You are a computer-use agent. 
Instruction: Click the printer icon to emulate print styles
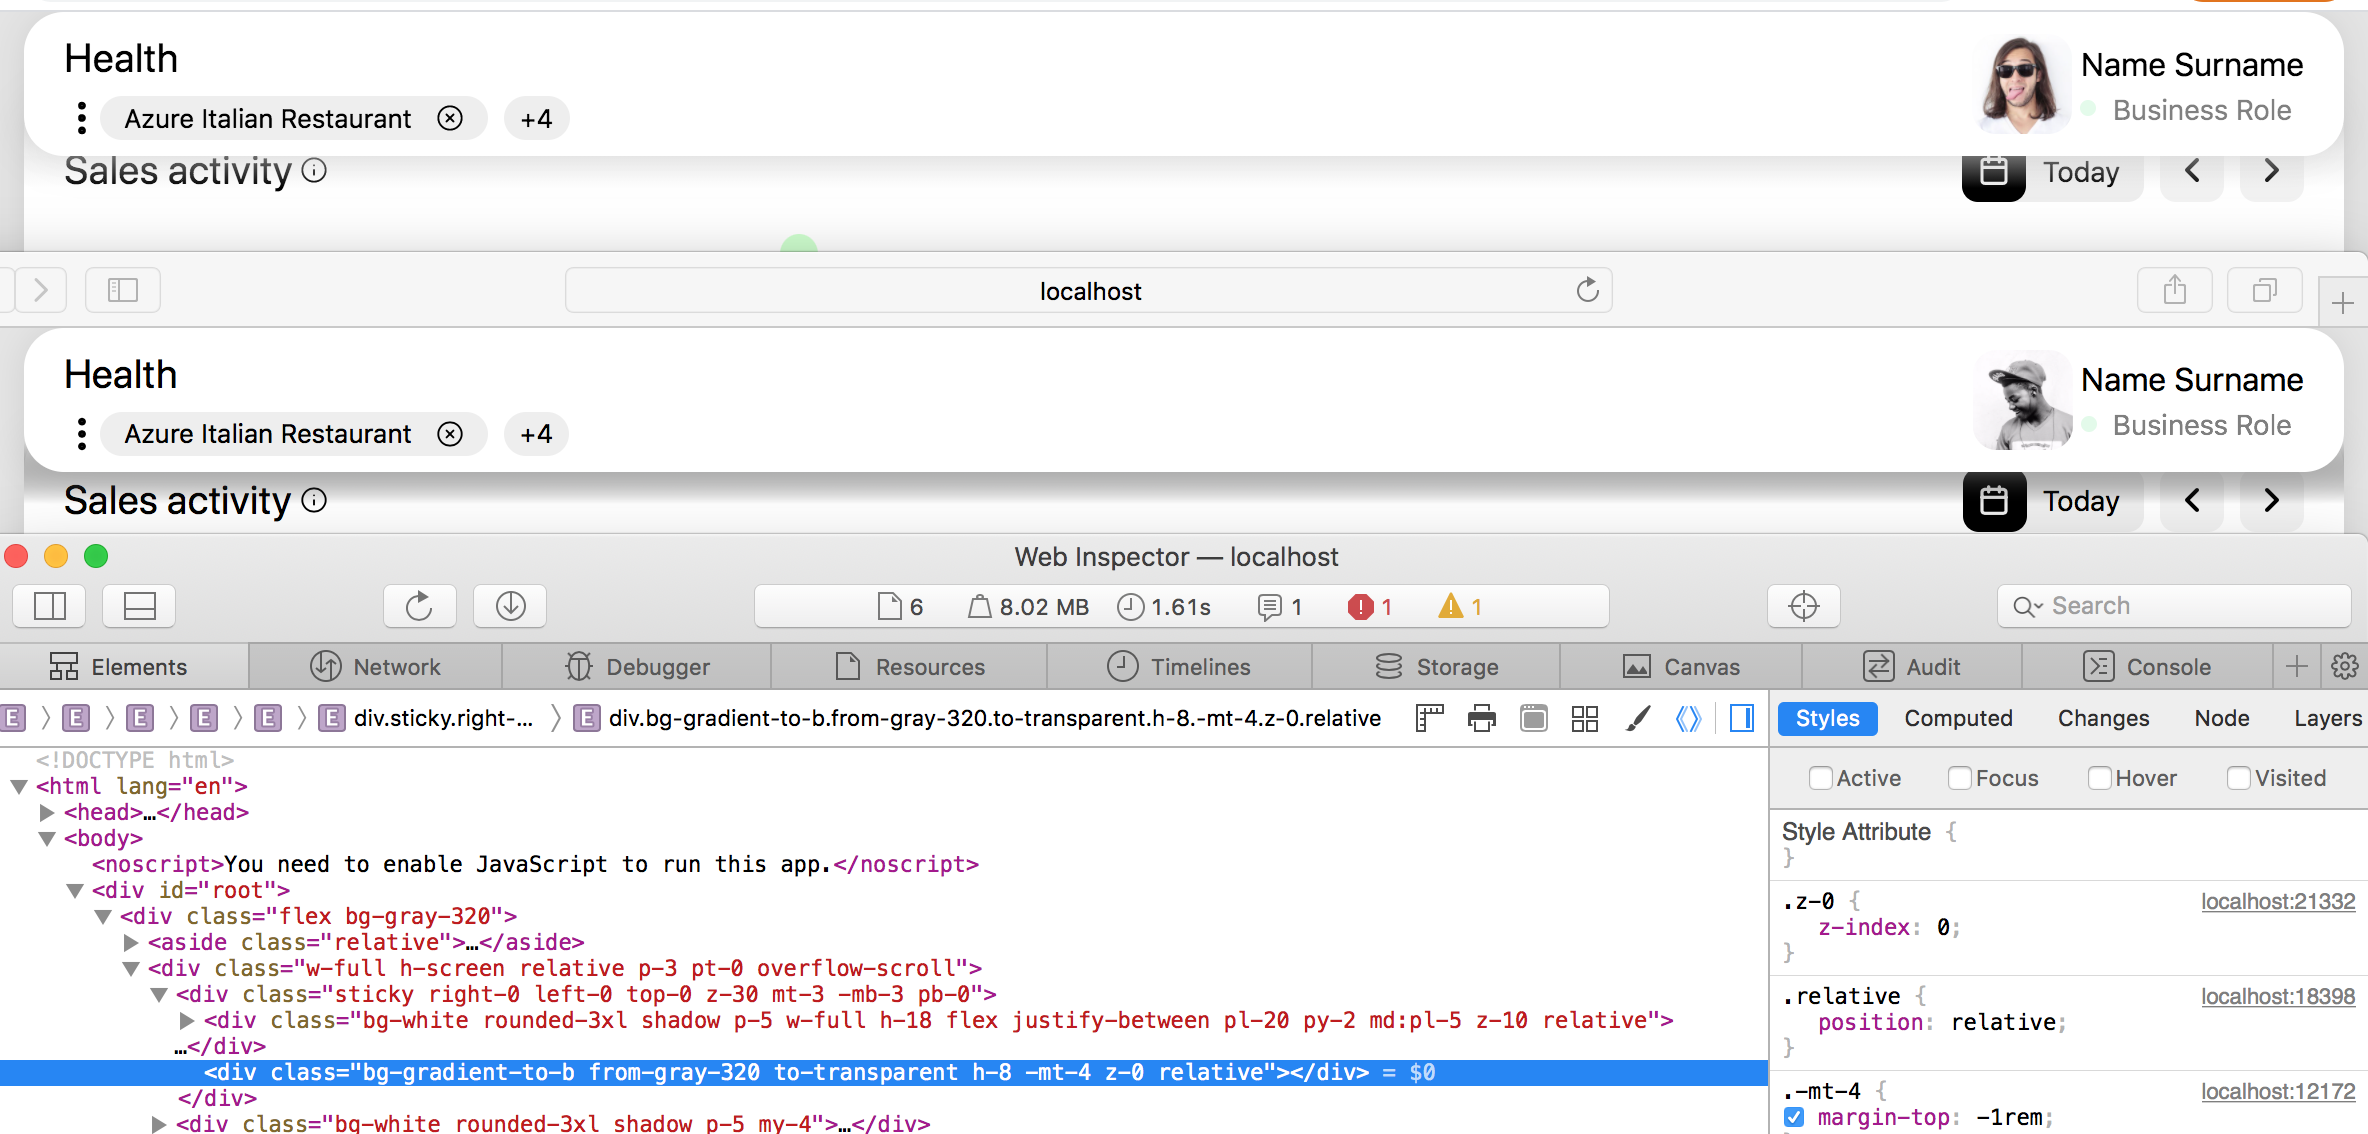coord(1481,718)
